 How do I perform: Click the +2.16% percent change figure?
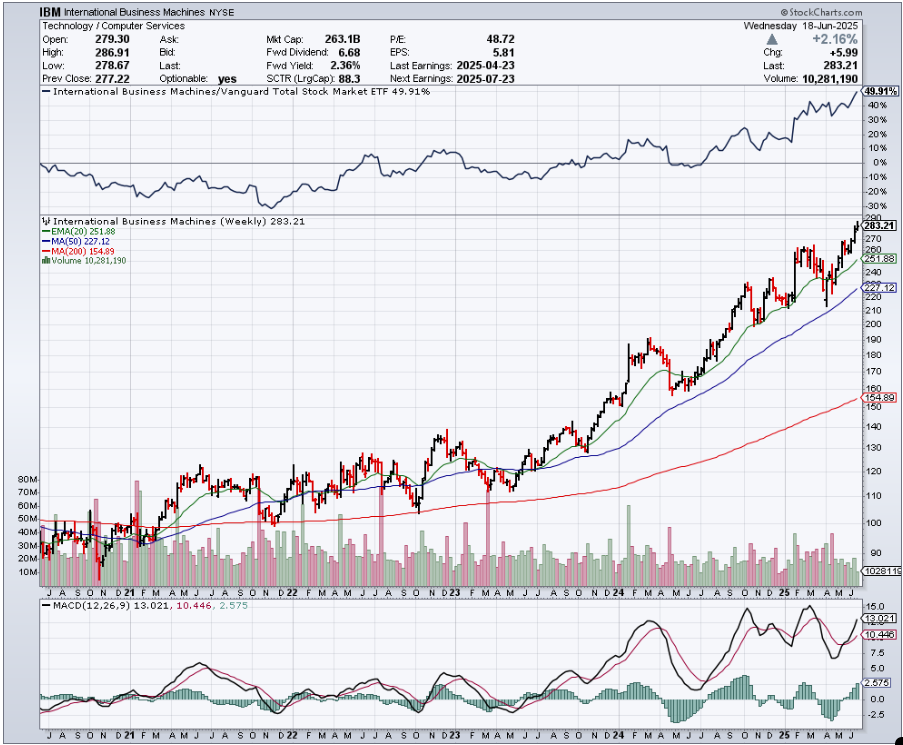point(835,39)
